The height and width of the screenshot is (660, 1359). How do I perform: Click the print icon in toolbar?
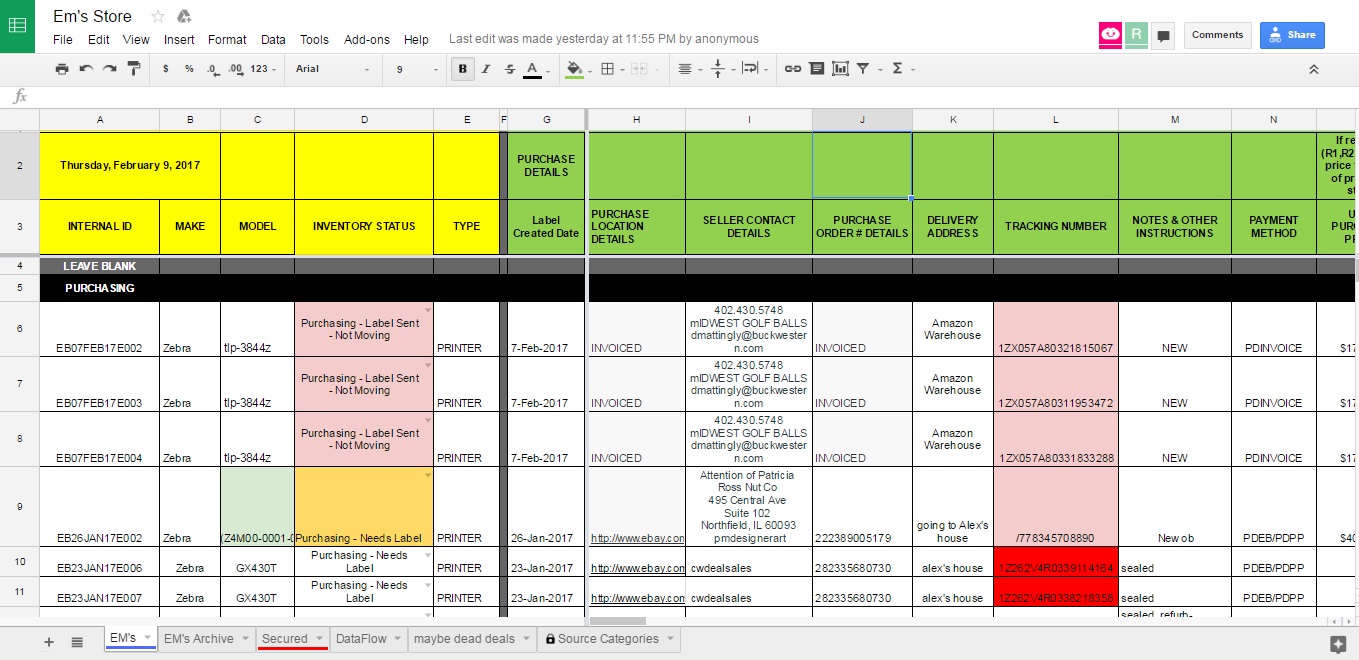point(62,69)
